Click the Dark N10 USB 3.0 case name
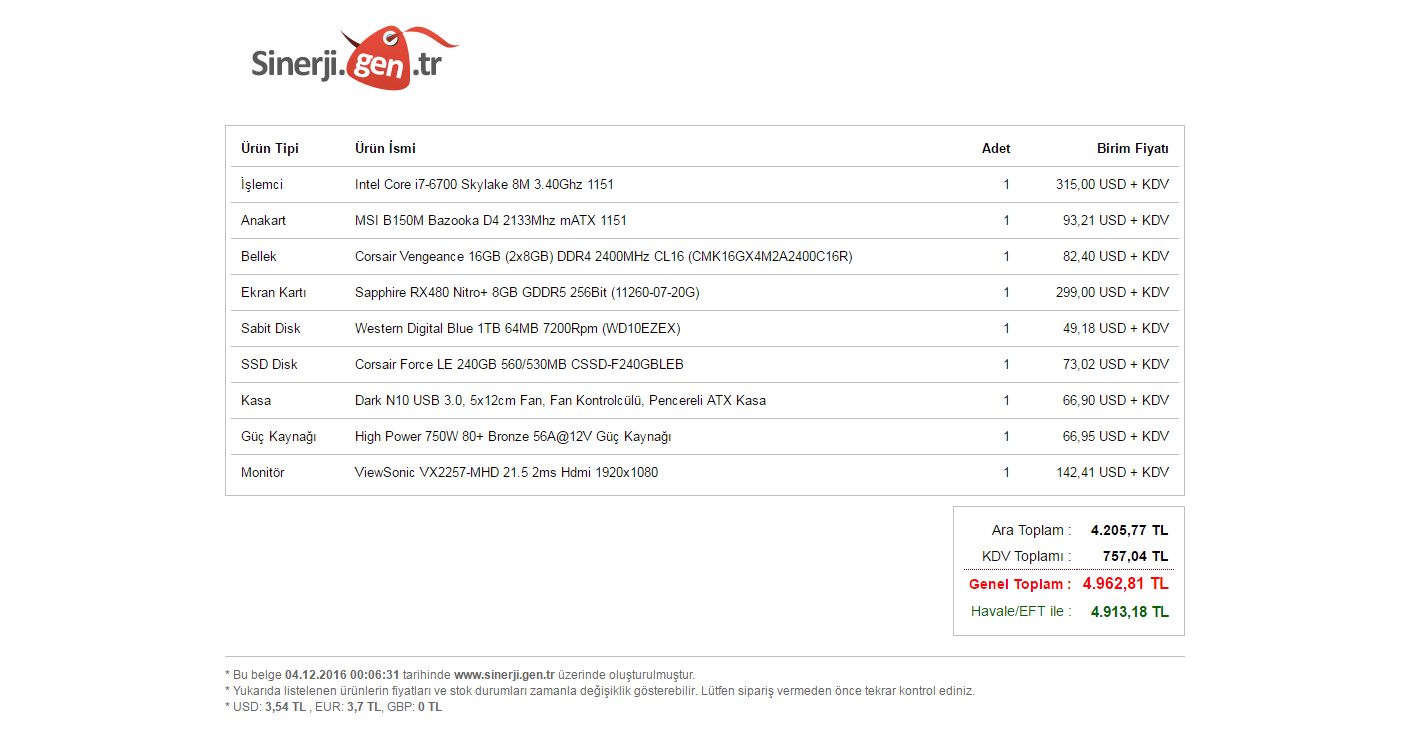This screenshot has height=751, width=1424. click(x=561, y=401)
